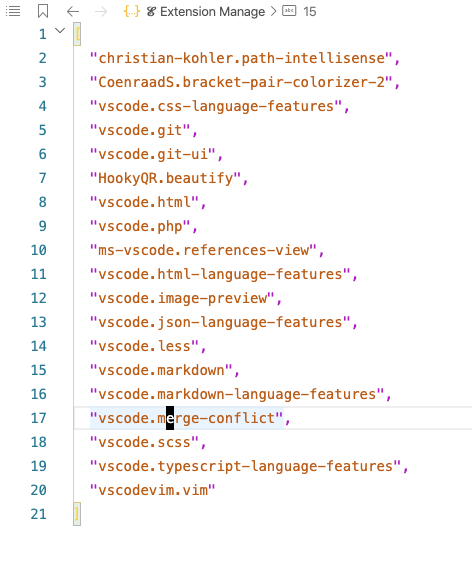The image size is (472, 570).
Task: Click the opening bracket on line 1
Action: (x=77, y=34)
